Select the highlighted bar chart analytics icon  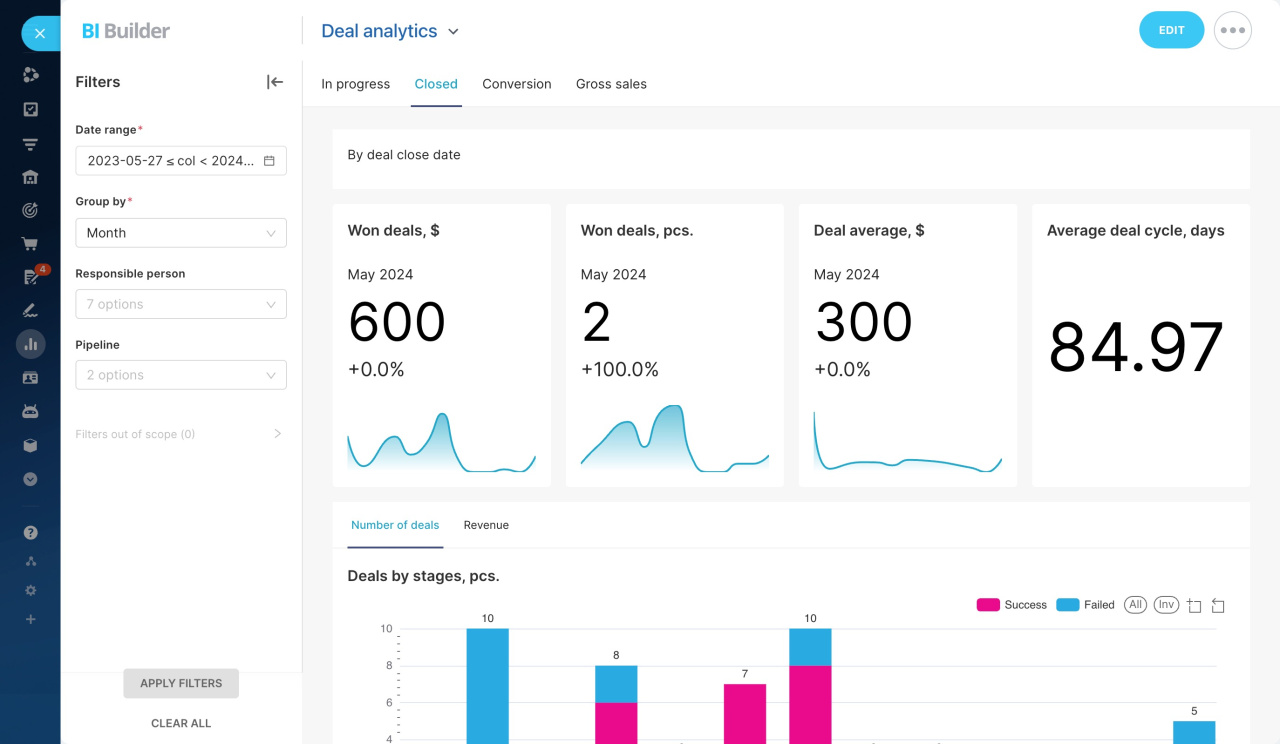[x=31, y=344]
